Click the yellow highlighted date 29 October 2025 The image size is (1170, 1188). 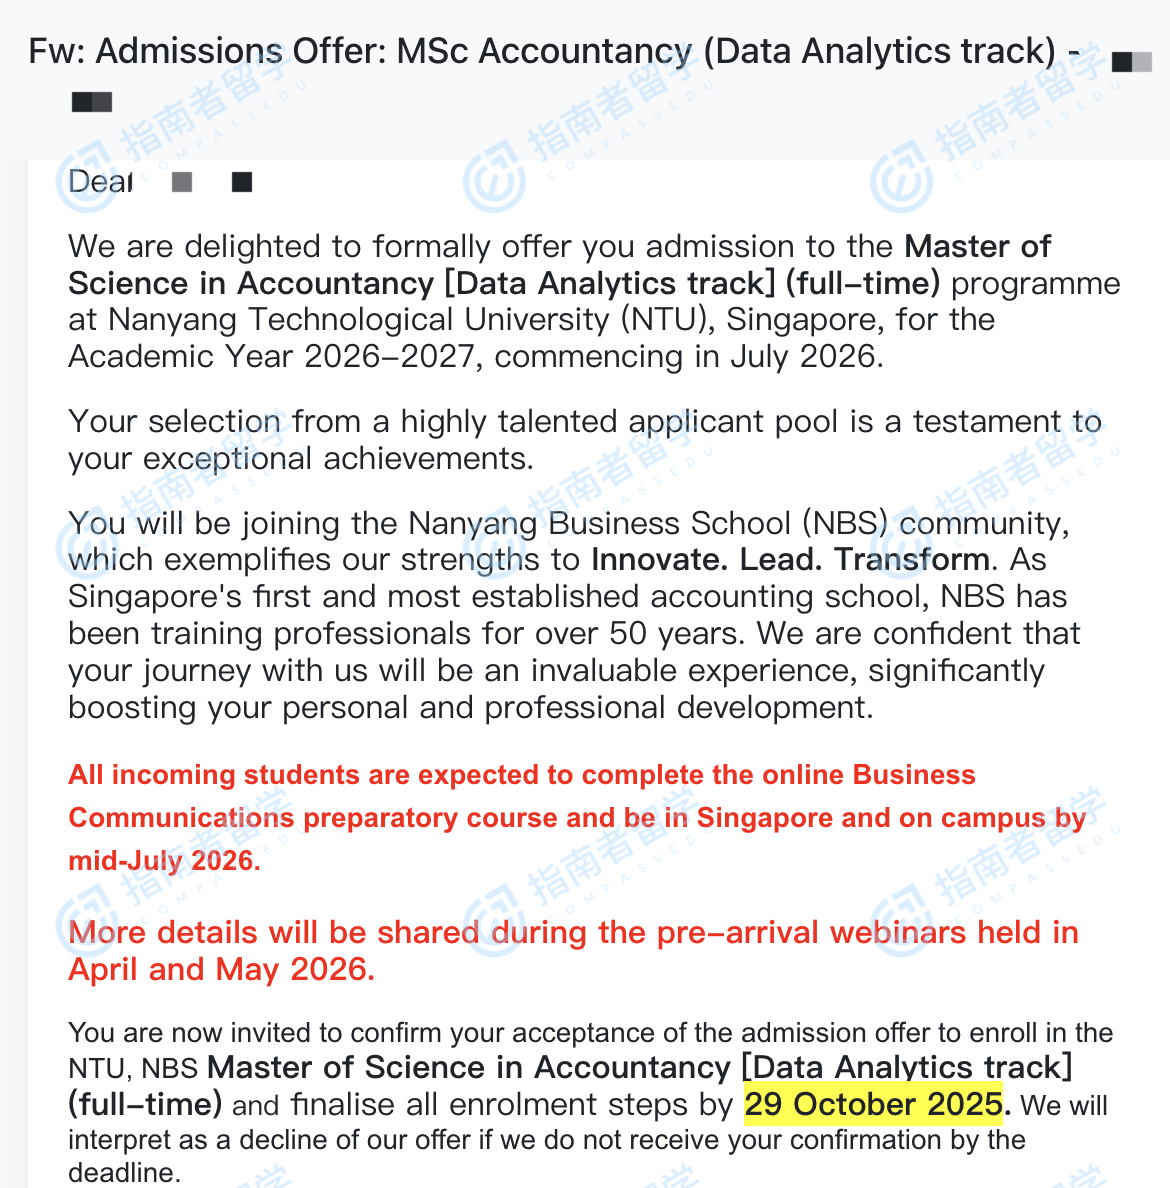click(x=873, y=1105)
